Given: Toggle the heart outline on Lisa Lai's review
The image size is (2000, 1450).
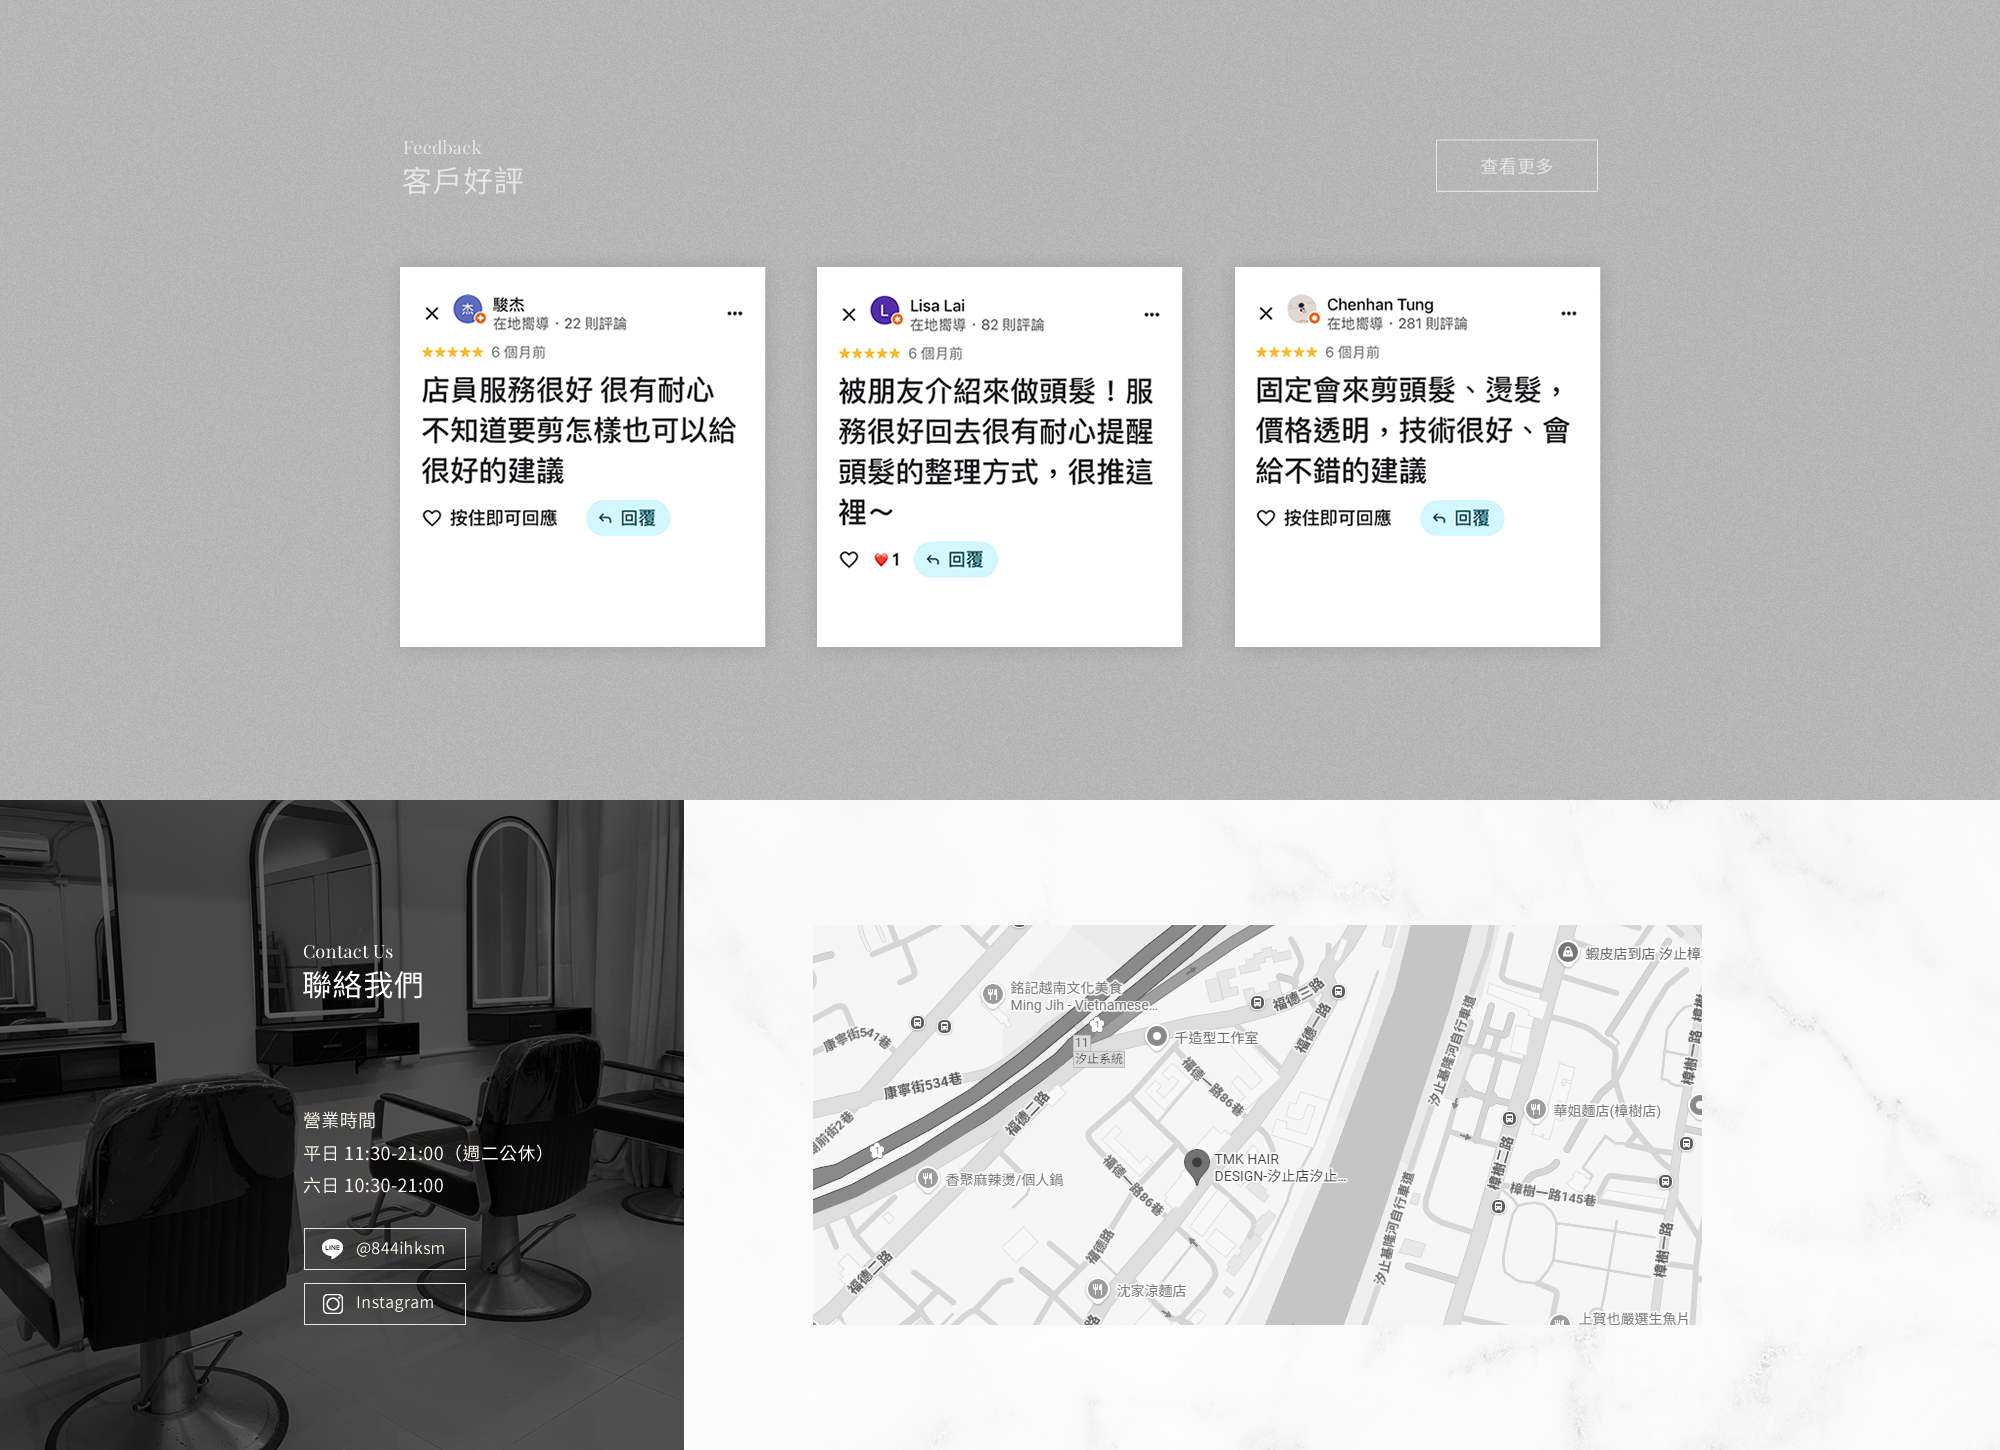Looking at the screenshot, I should click(849, 560).
